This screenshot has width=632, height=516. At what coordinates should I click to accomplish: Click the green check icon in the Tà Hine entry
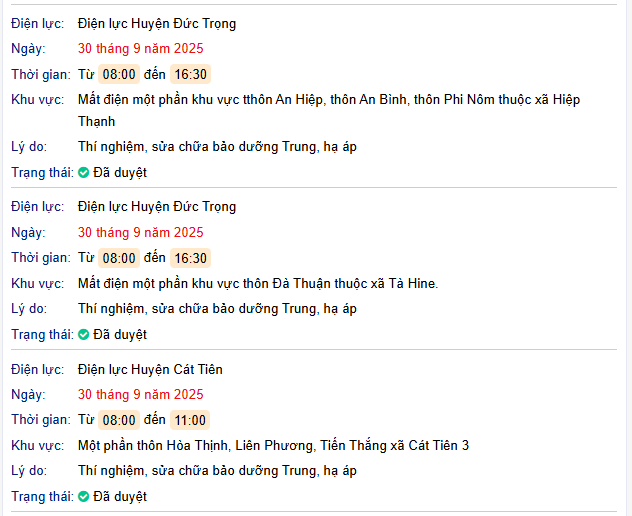click(84, 335)
